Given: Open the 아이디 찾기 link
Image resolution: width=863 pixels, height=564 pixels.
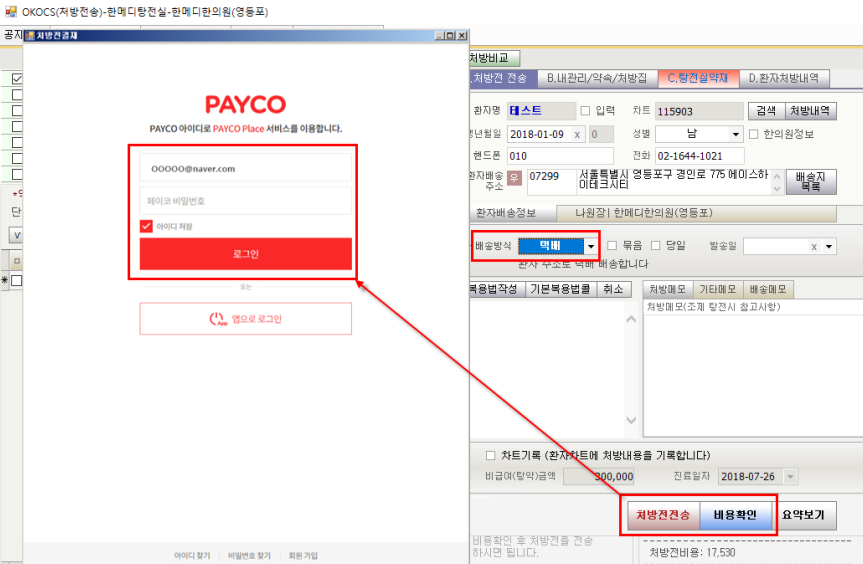Looking at the screenshot, I should (192, 556).
